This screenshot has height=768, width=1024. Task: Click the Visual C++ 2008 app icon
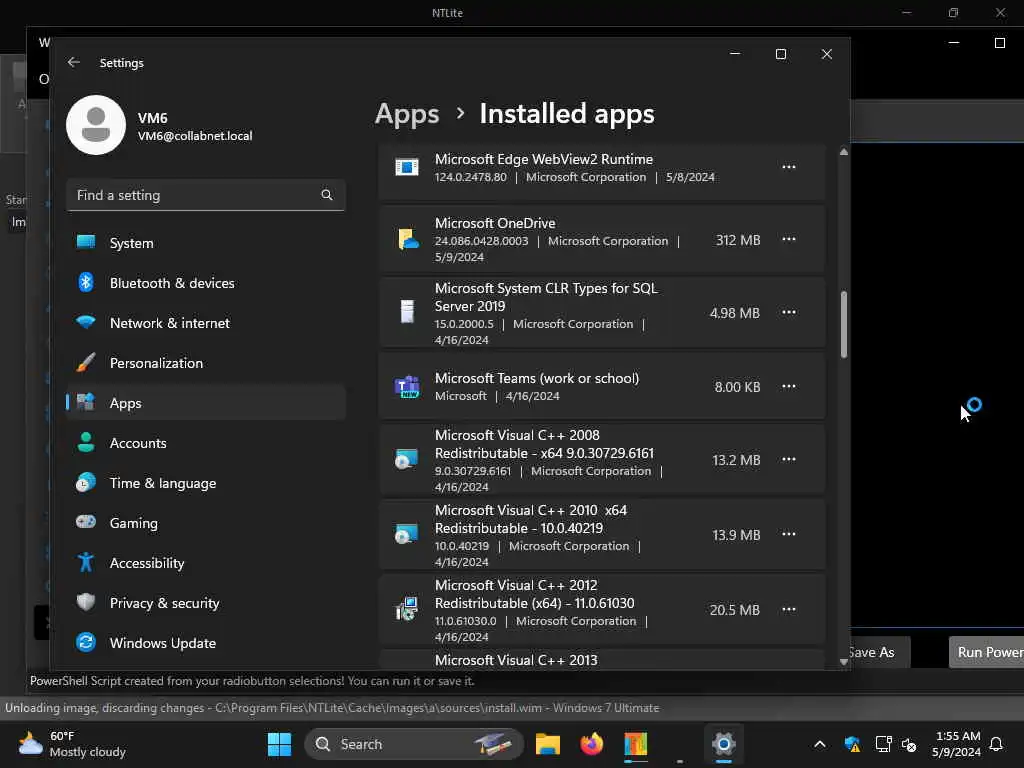tap(406, 459)
